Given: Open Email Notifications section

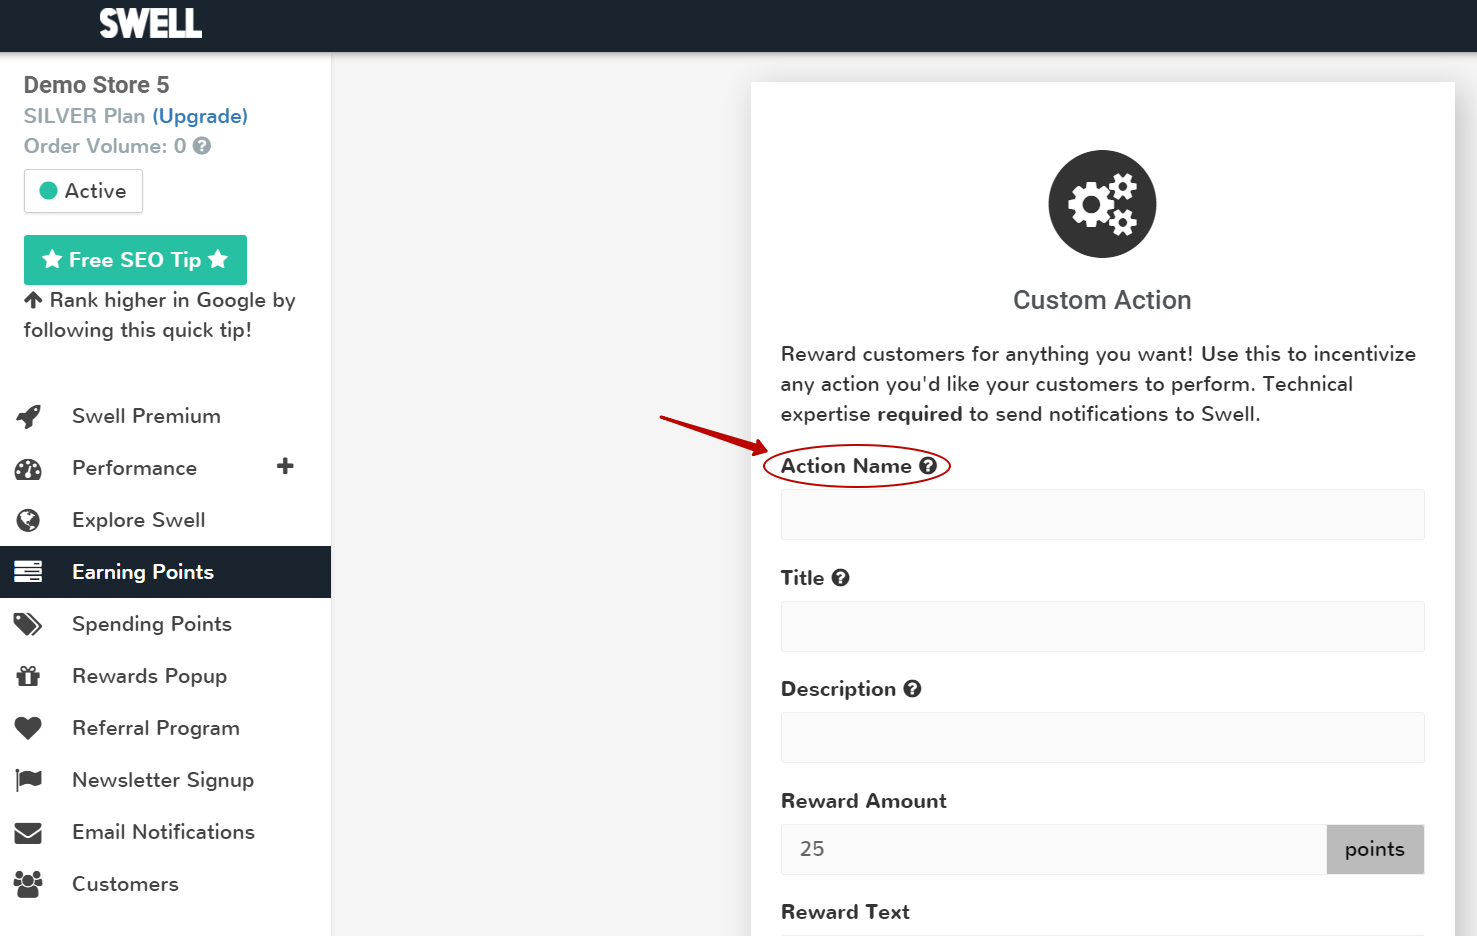Looking at the screenshot, I should click(x=165, y=832).
